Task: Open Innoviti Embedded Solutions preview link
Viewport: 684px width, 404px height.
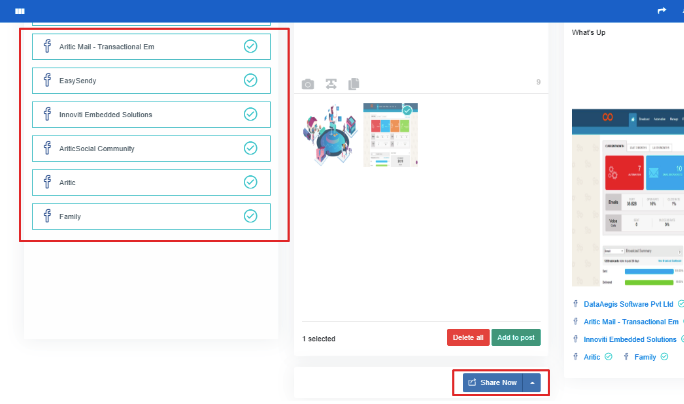Action: (630, 339)
